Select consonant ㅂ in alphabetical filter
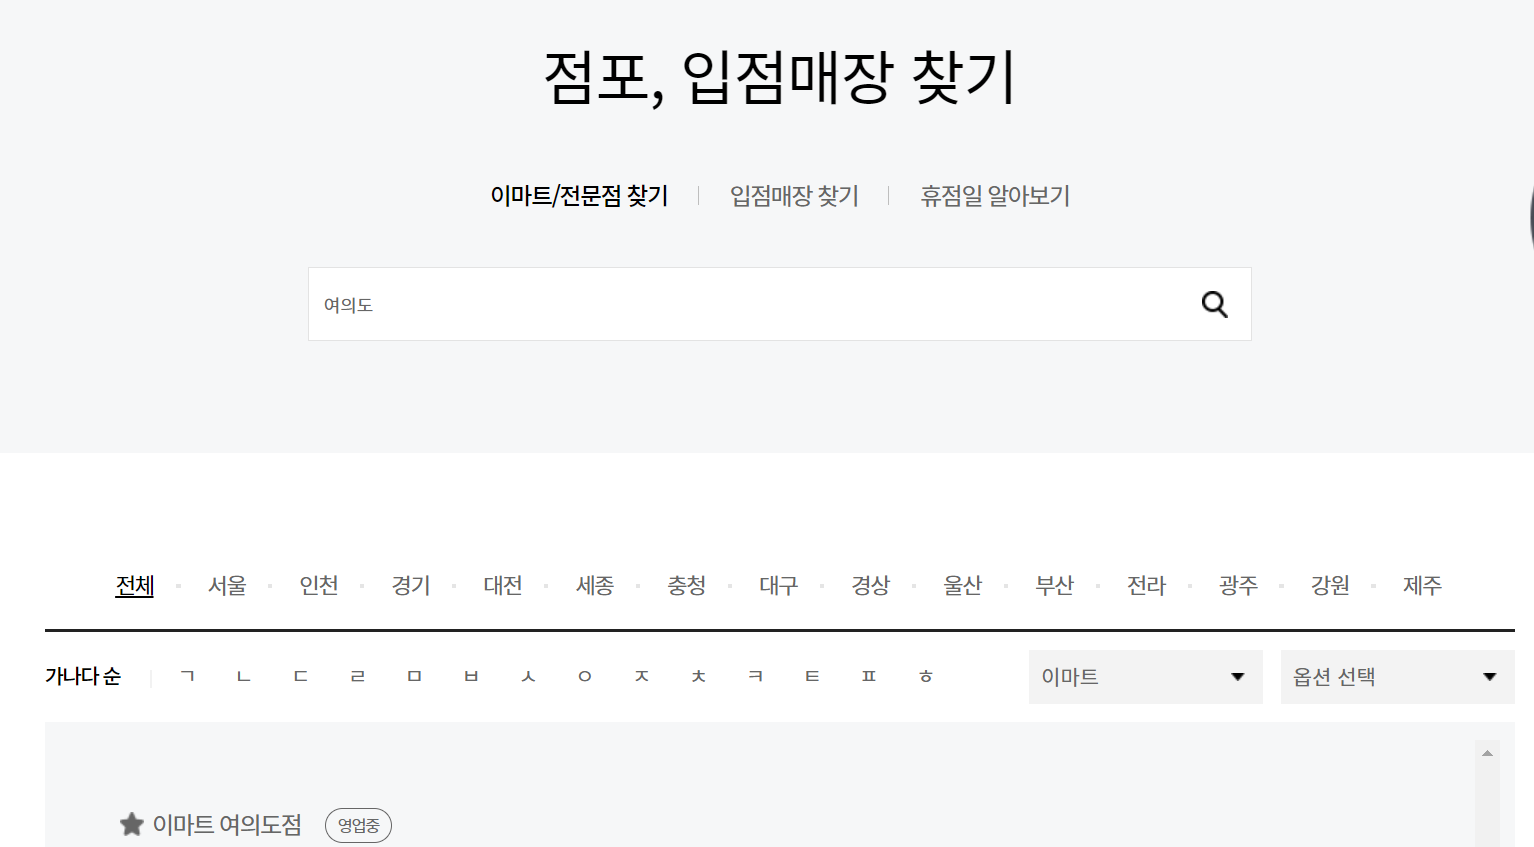 point(471,676)
